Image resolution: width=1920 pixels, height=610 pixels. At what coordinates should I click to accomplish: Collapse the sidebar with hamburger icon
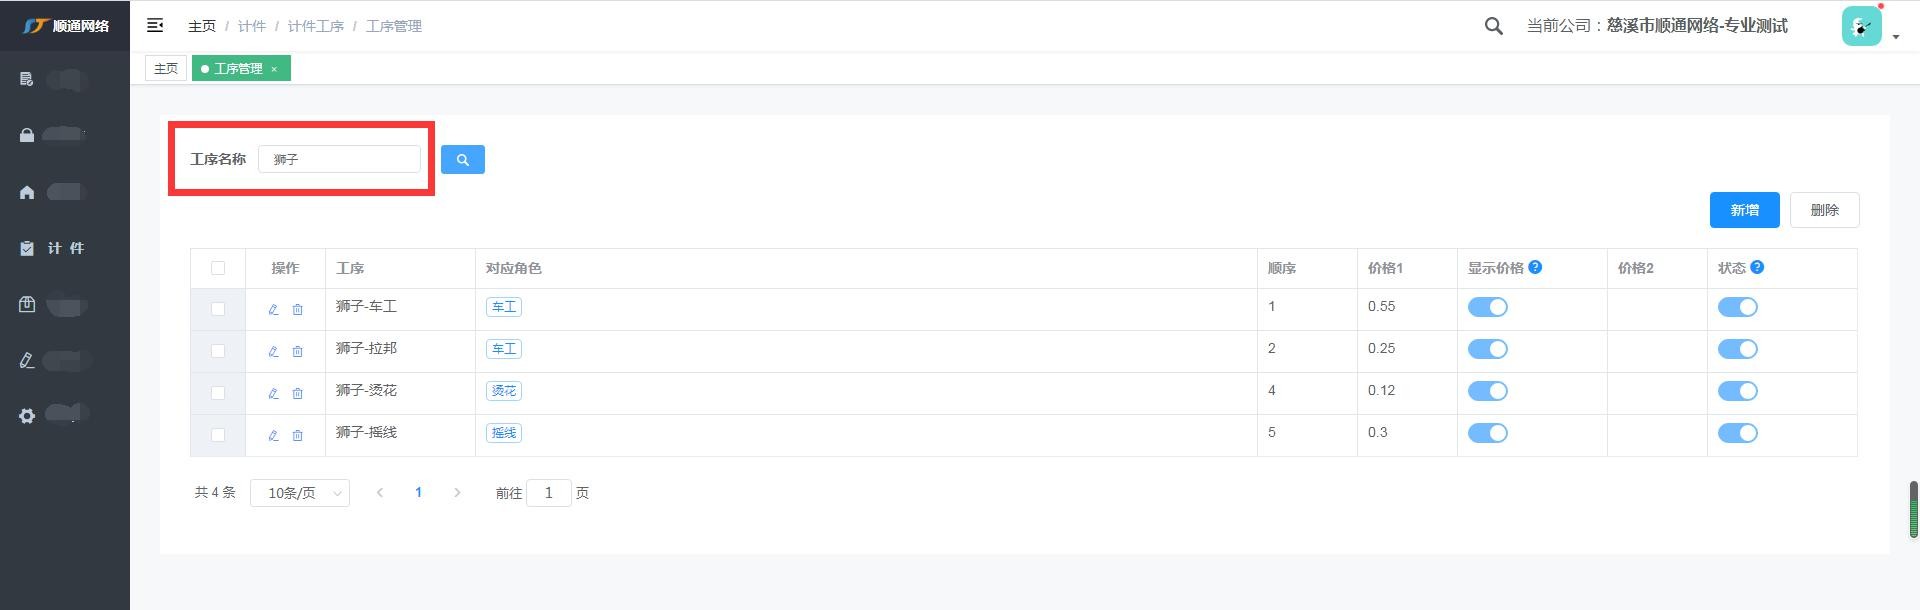pos(155,26)
